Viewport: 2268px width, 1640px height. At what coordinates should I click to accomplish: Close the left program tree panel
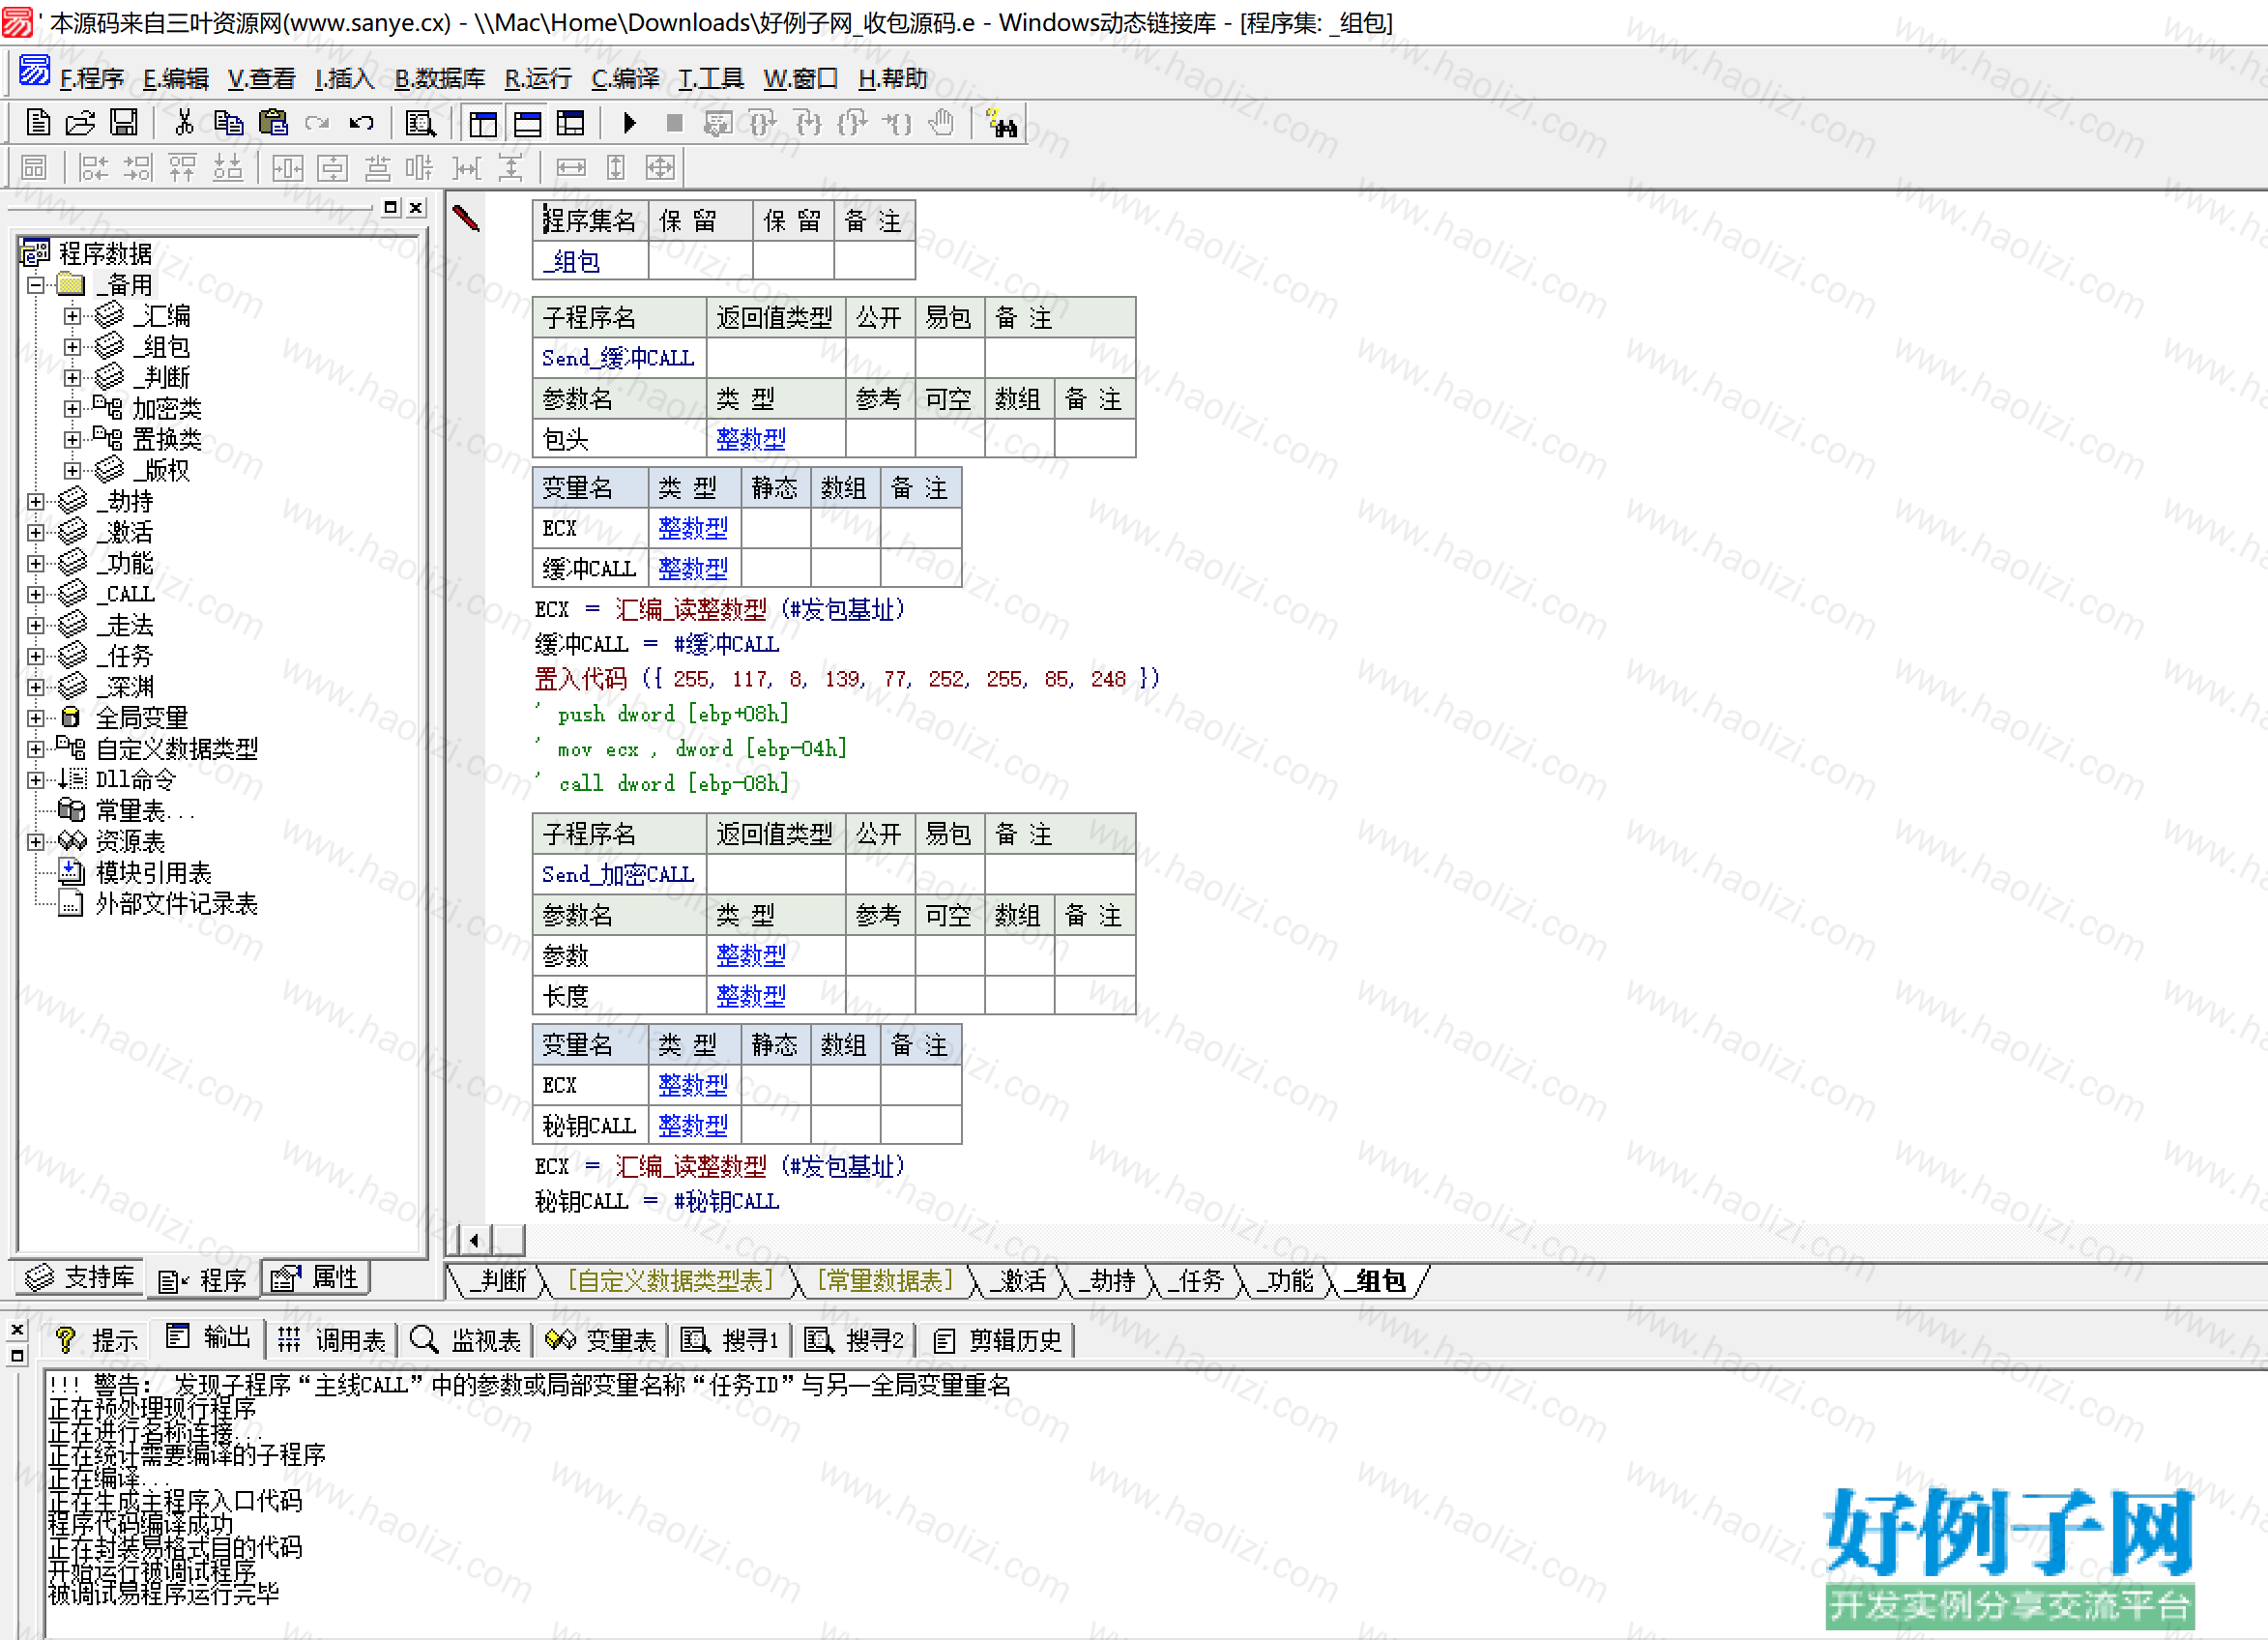coord(417,207)
